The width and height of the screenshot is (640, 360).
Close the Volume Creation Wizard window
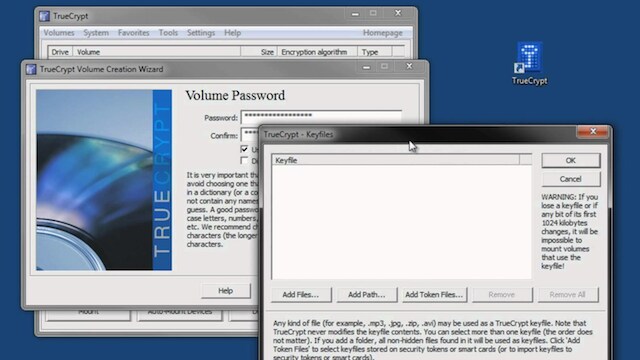(409, 66)
